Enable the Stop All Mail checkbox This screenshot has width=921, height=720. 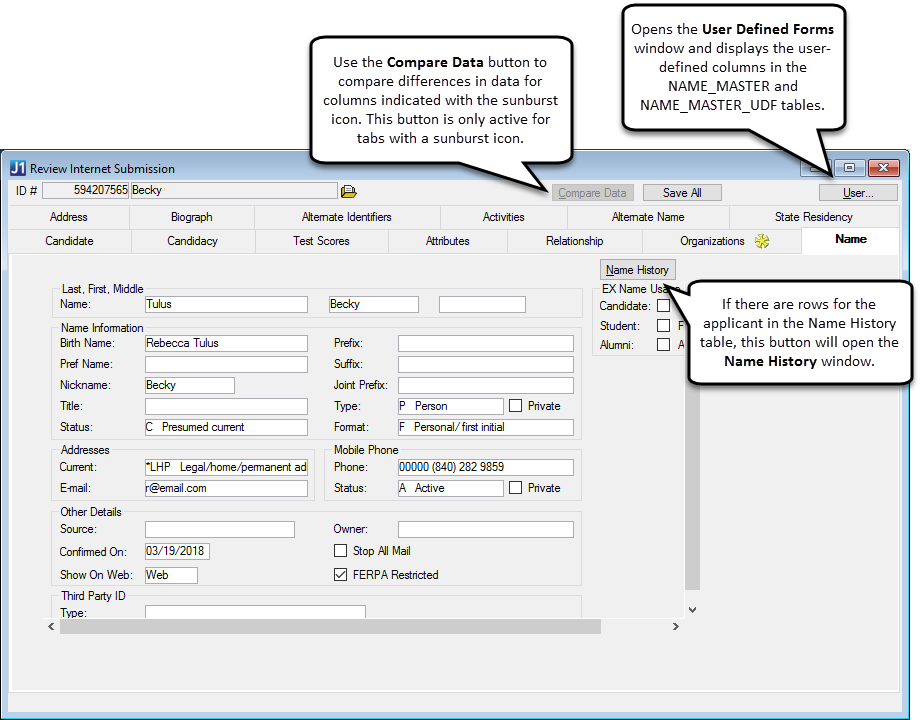340,551
